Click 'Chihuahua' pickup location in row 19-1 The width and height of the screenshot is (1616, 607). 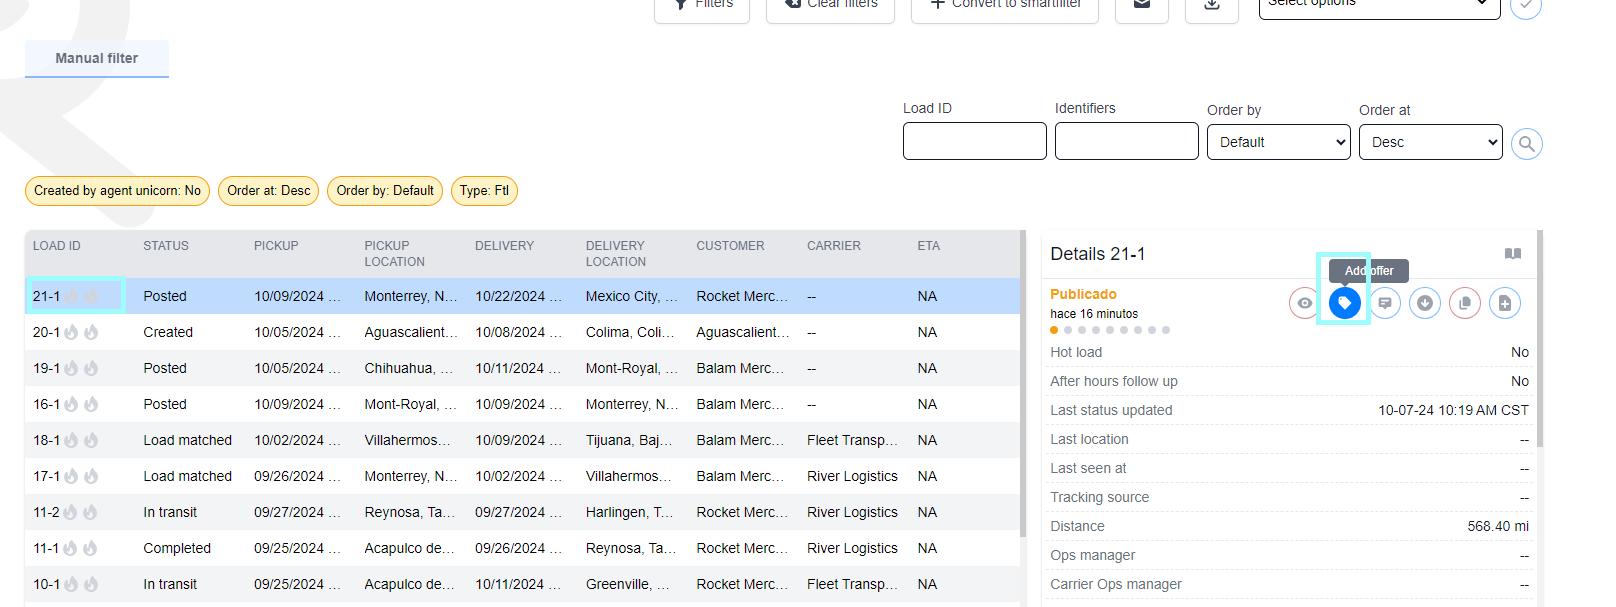coord(409,368)
